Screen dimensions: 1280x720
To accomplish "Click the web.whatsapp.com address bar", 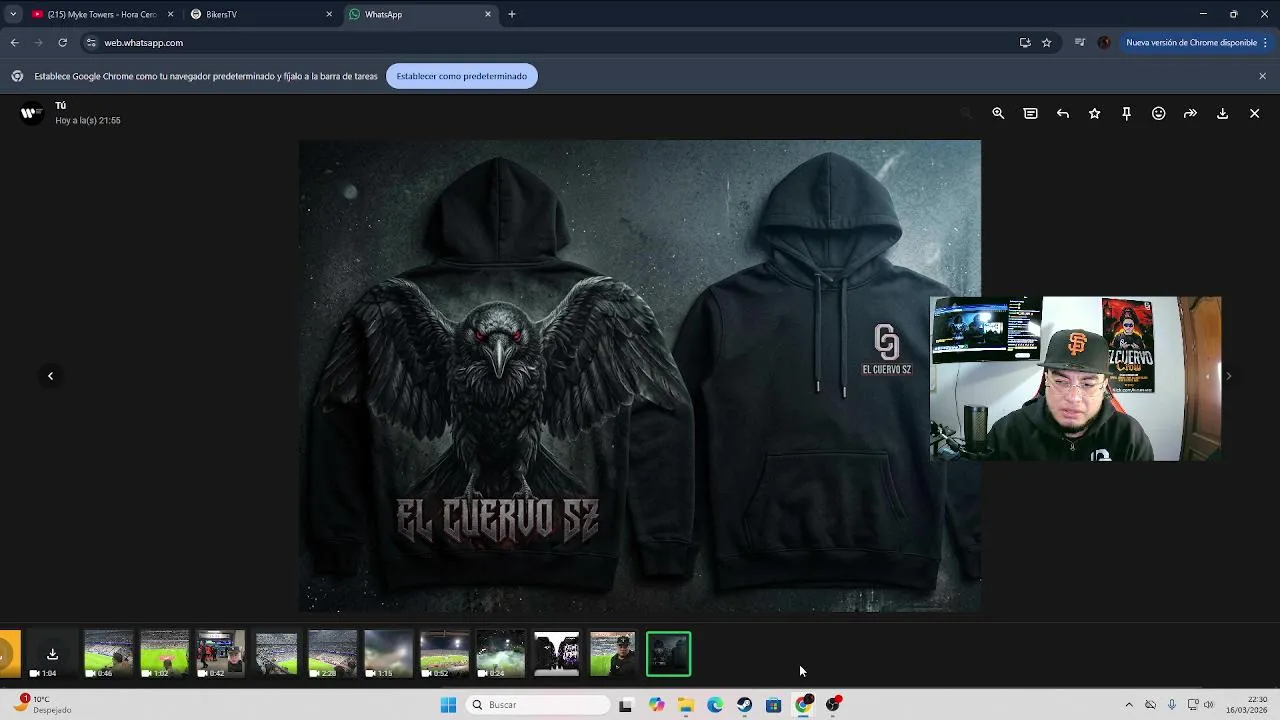I will pos(550,43).
